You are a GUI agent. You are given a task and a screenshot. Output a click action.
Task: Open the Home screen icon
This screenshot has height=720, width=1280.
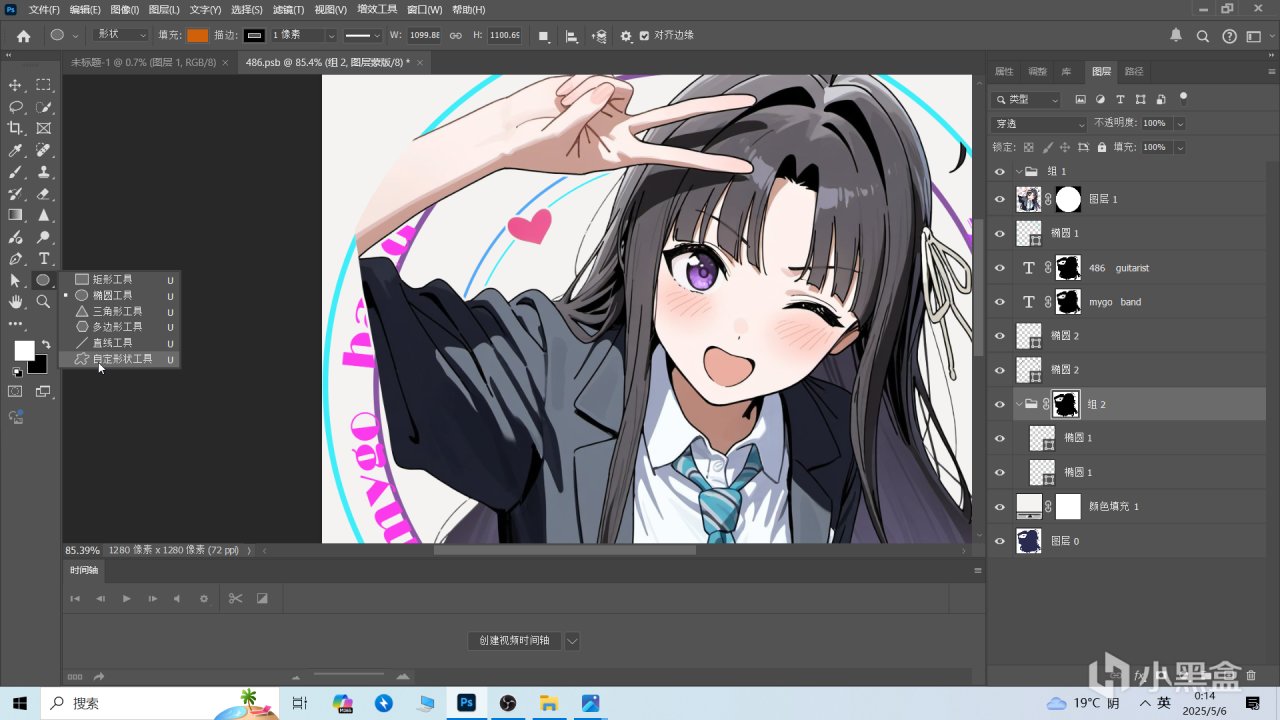[23, 36]
